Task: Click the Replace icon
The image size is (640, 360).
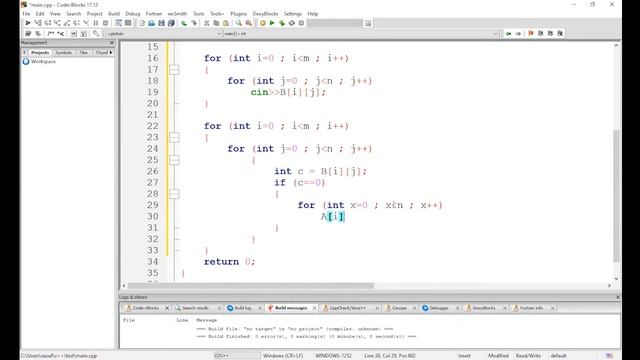Action: click(248, 23)
